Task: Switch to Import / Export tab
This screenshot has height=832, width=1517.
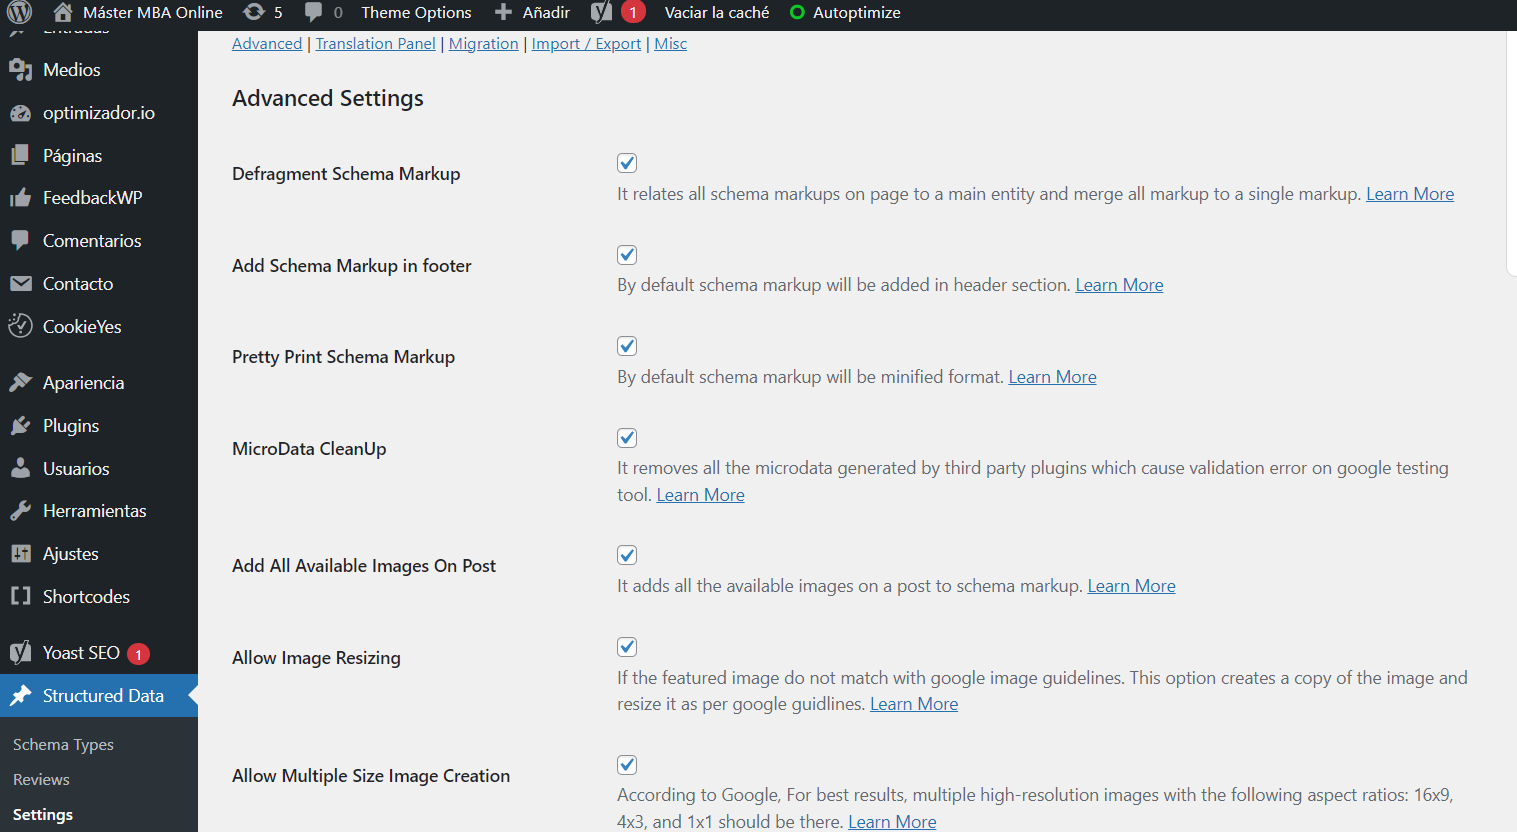Action: [x=586, y=44]
